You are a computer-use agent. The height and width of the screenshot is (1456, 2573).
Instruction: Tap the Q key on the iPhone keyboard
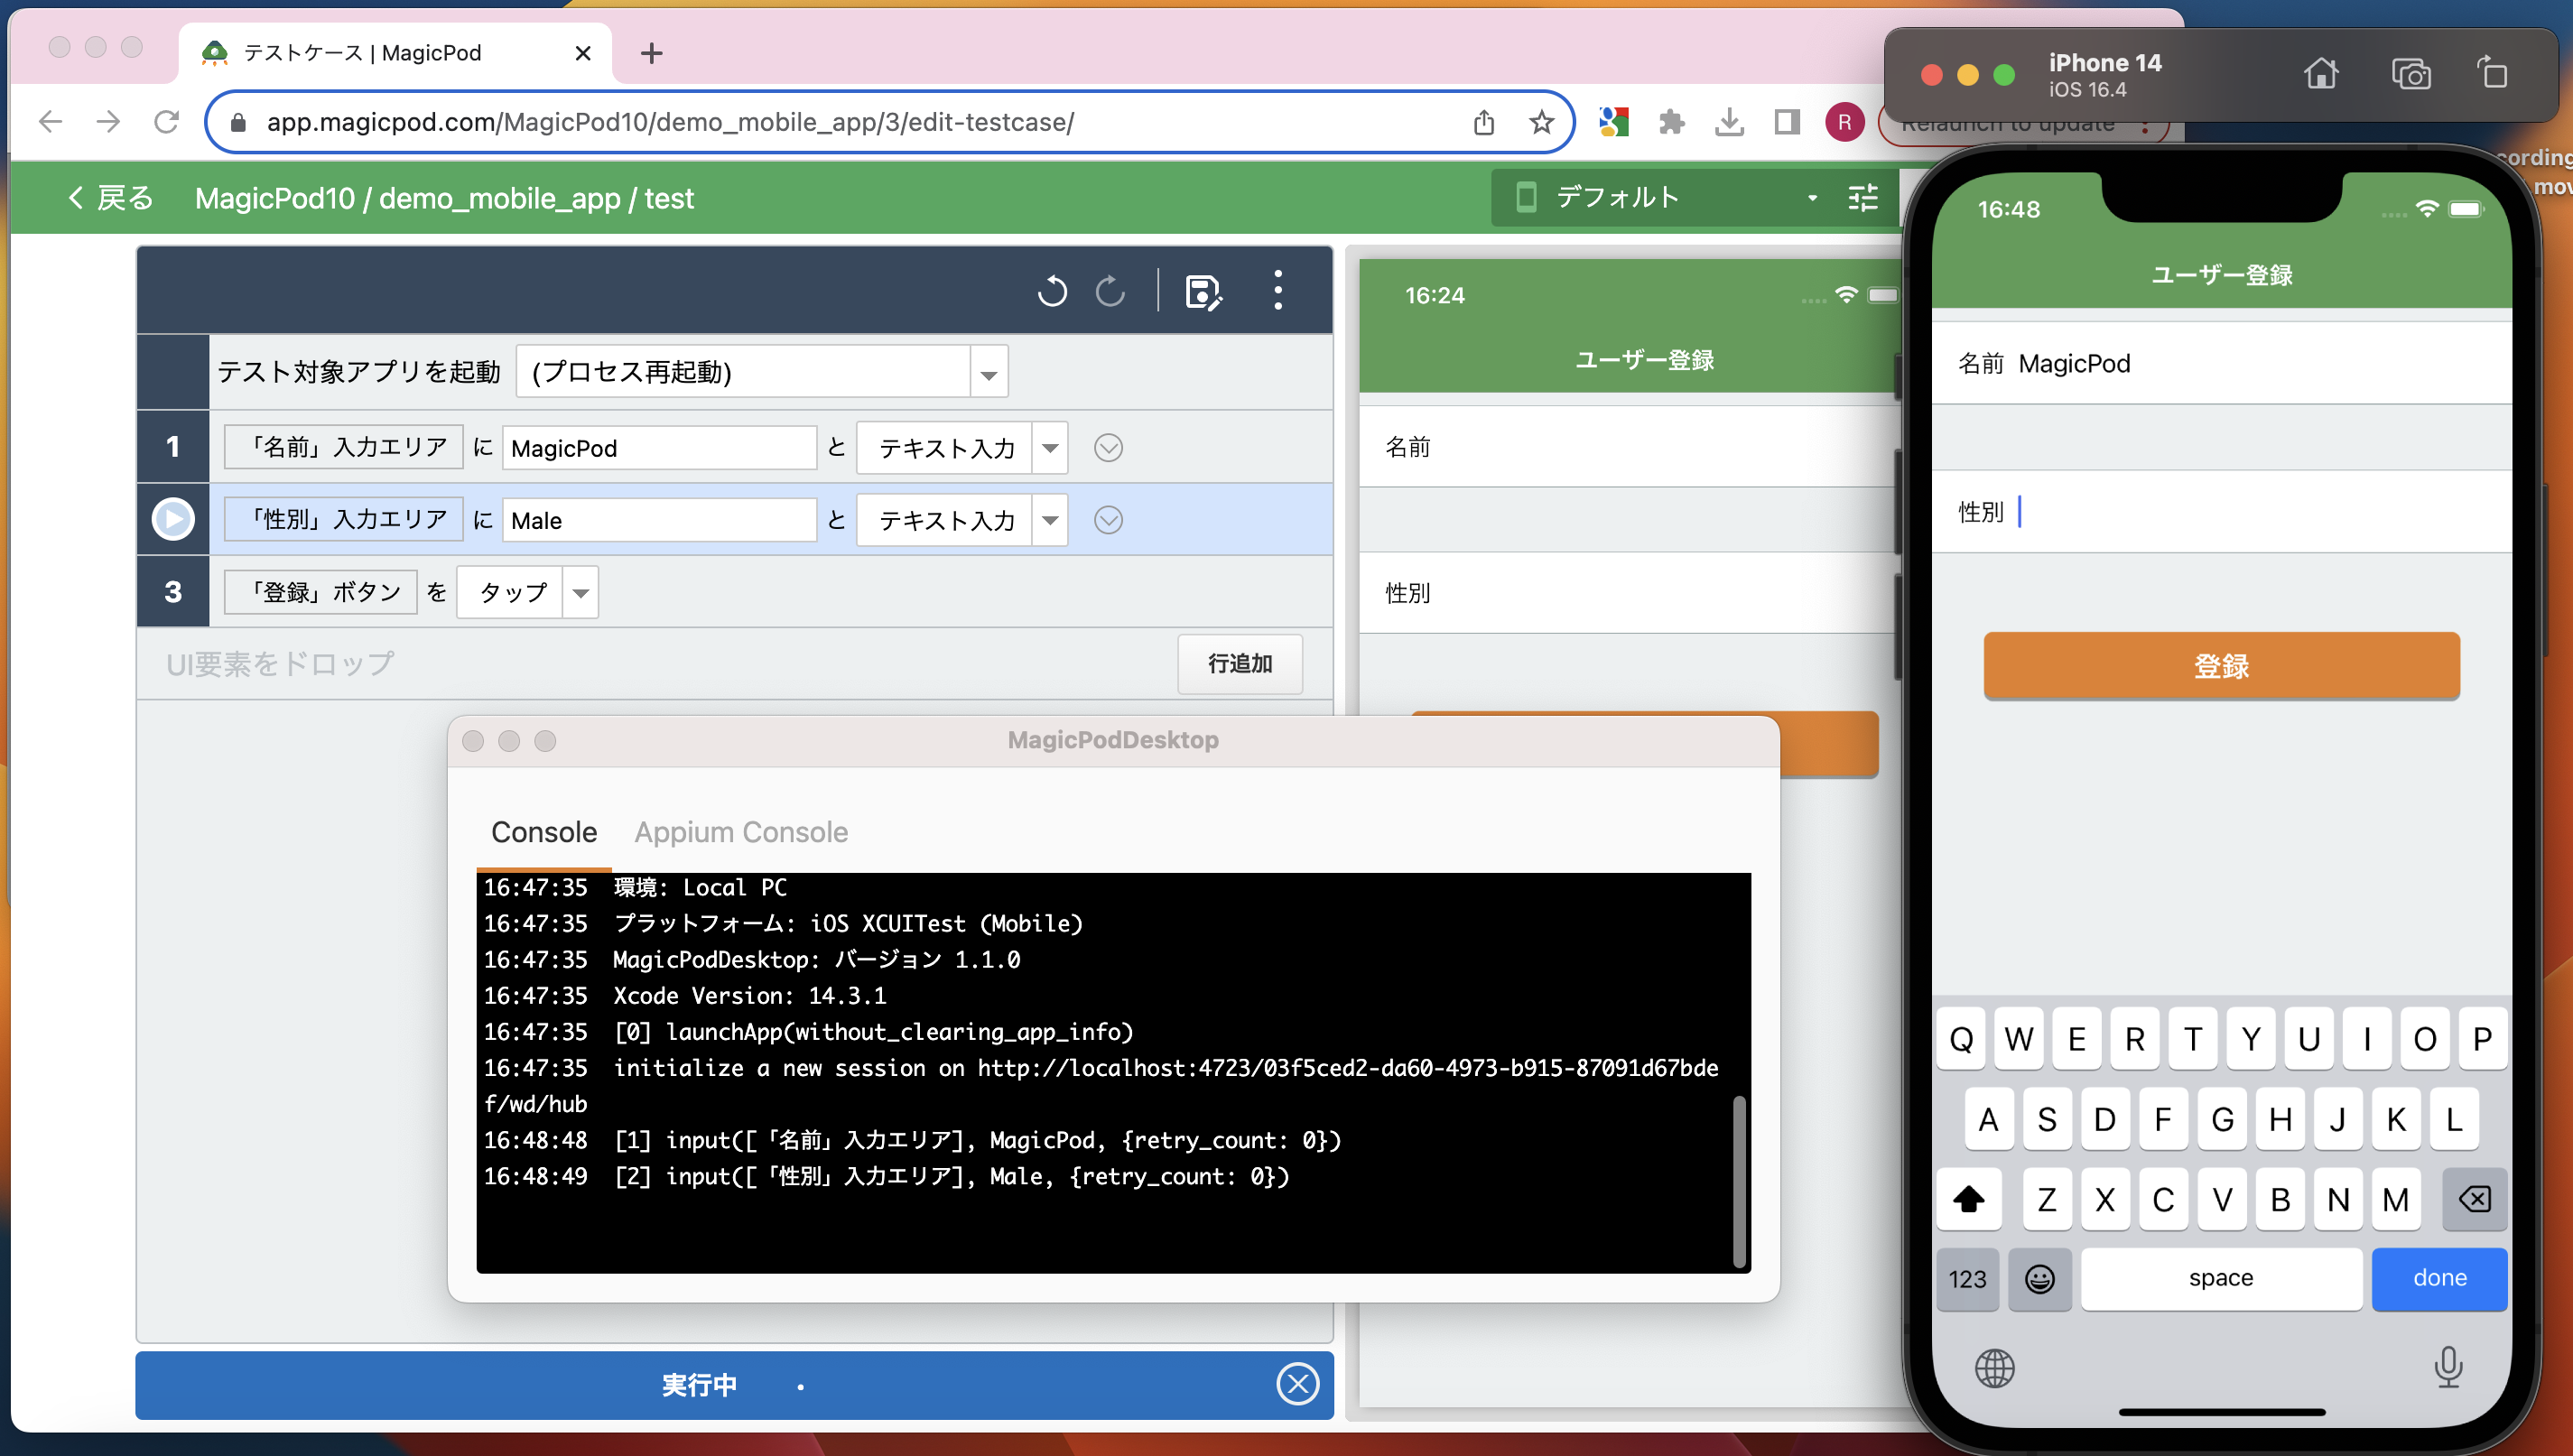(1961, 1038)
